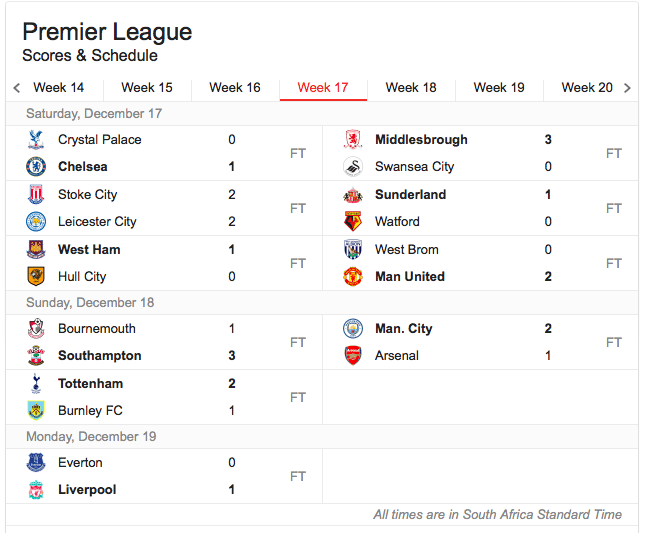This screenshot has height=533, width=646.
Task: Select the Week 20 tab
Action: (587, 88)
